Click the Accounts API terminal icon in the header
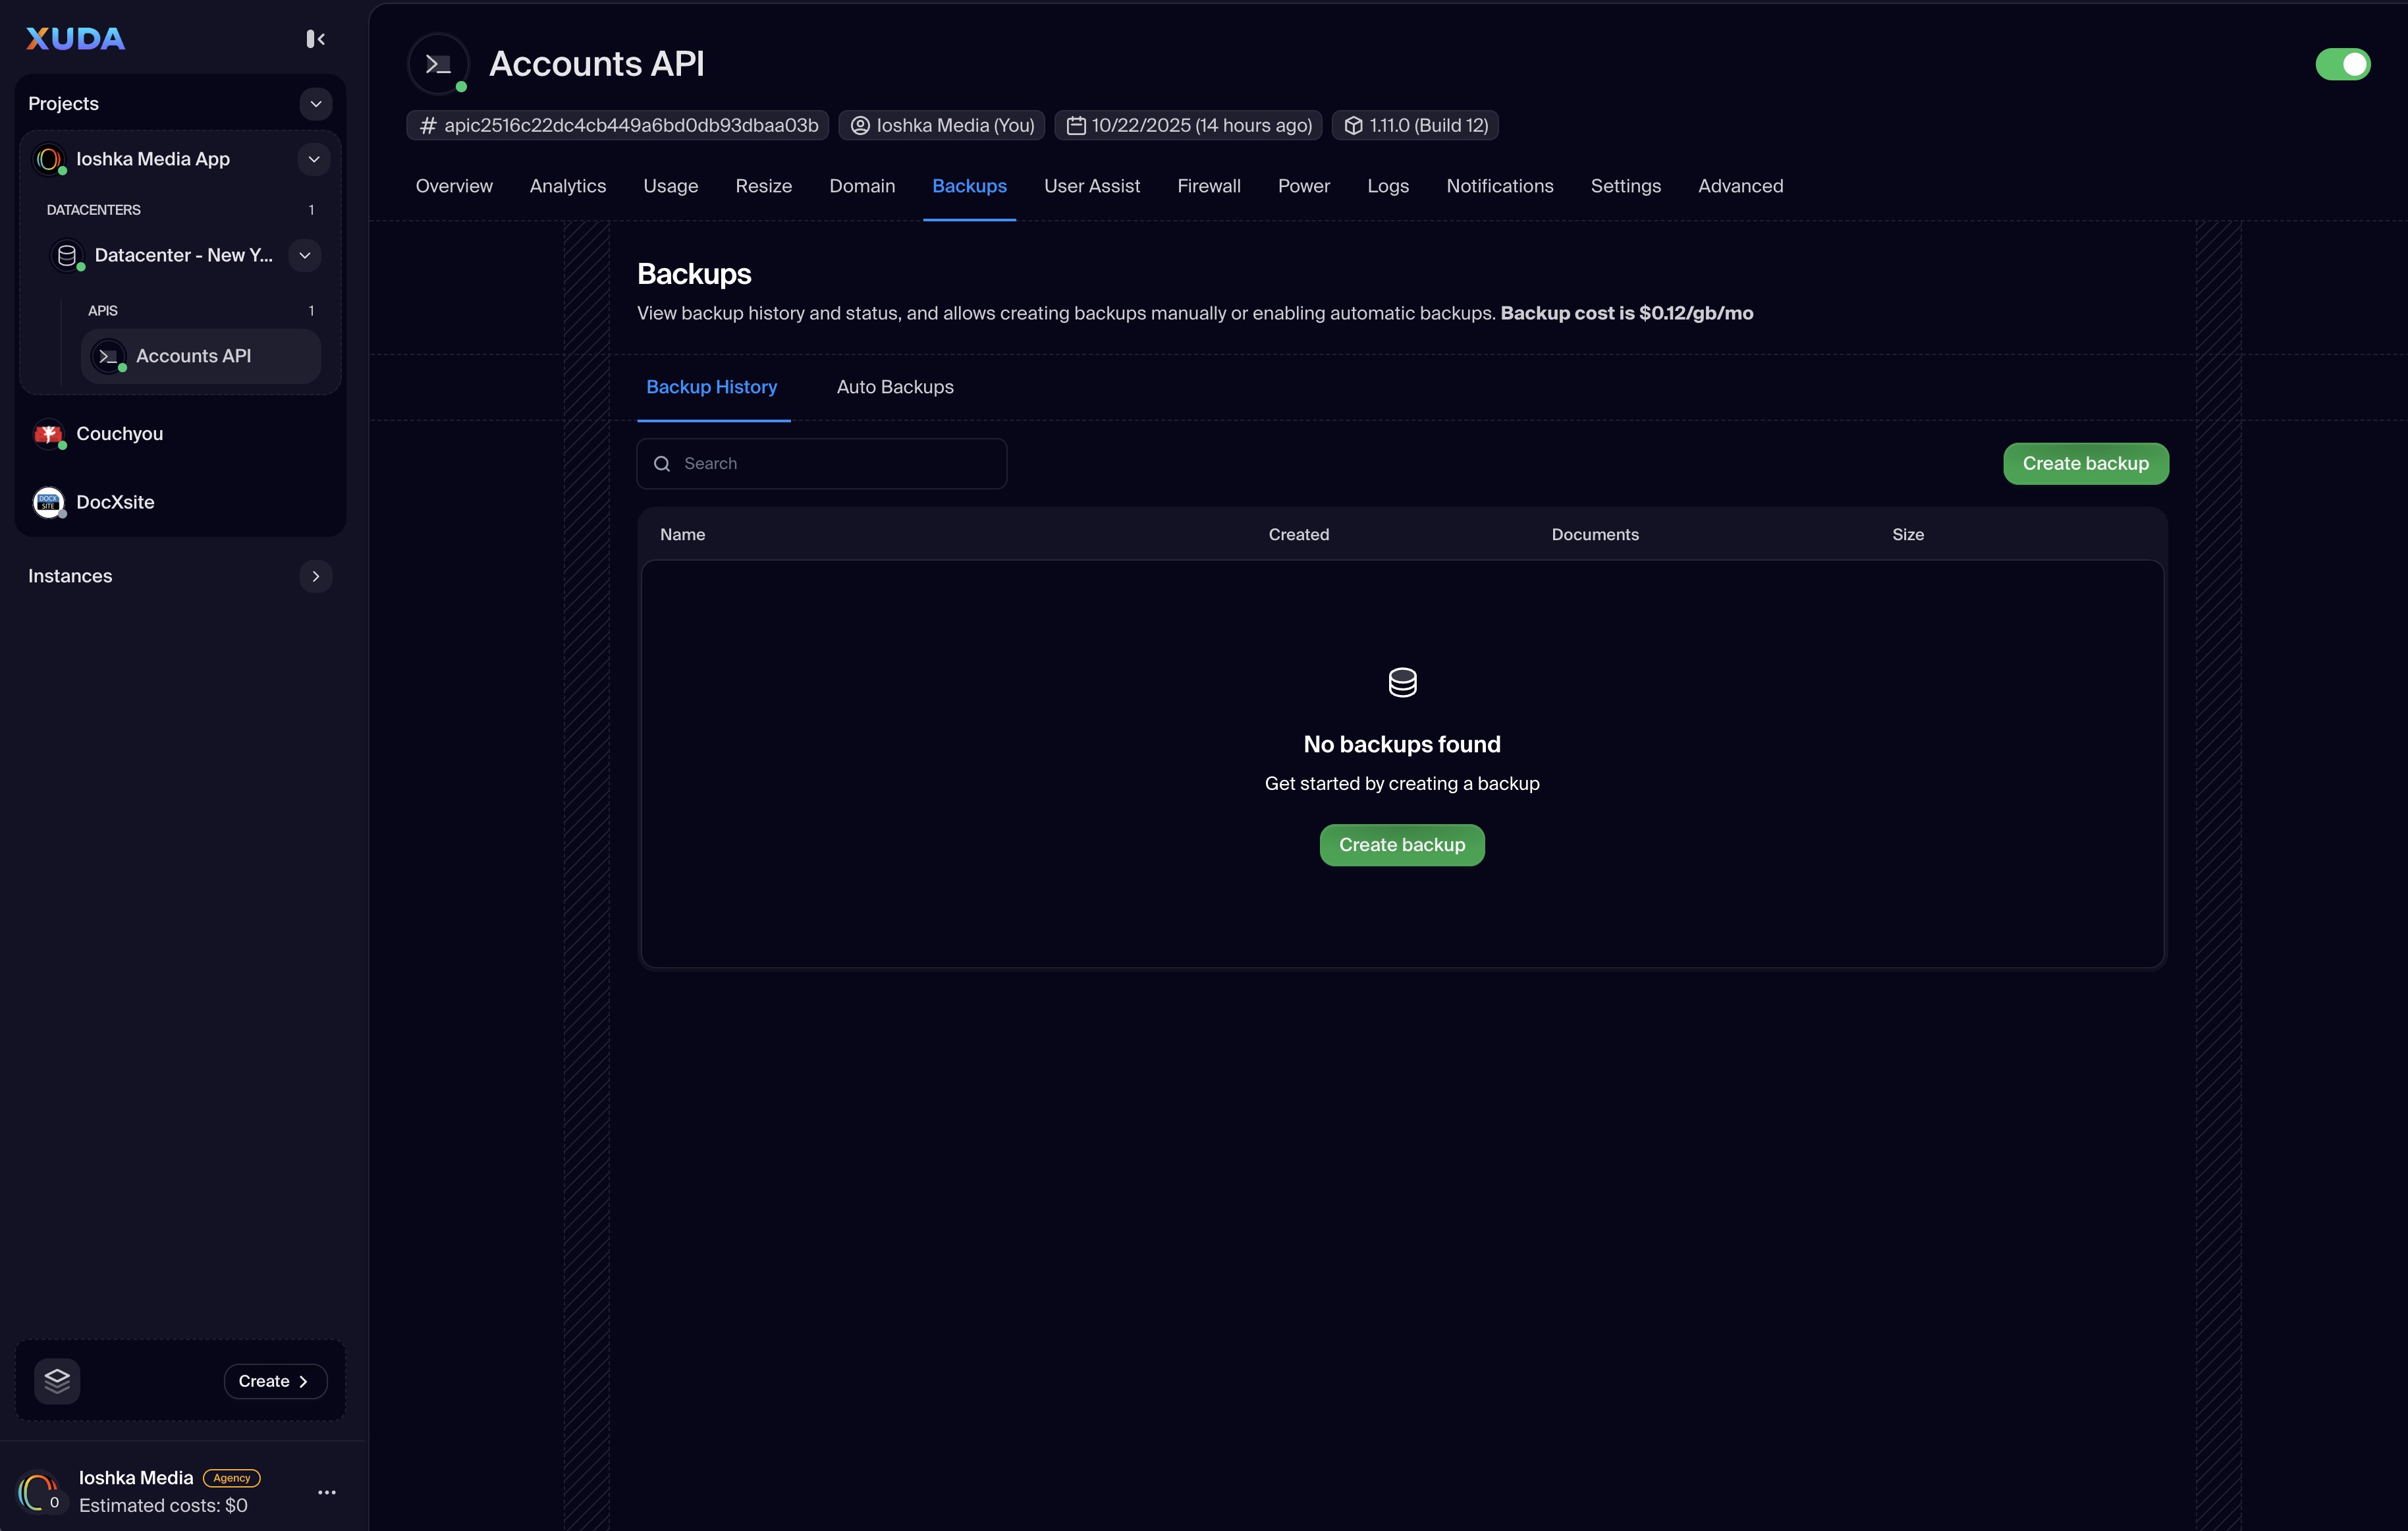The width and height of the screenshot is (2408, 1531). (438, 64)
